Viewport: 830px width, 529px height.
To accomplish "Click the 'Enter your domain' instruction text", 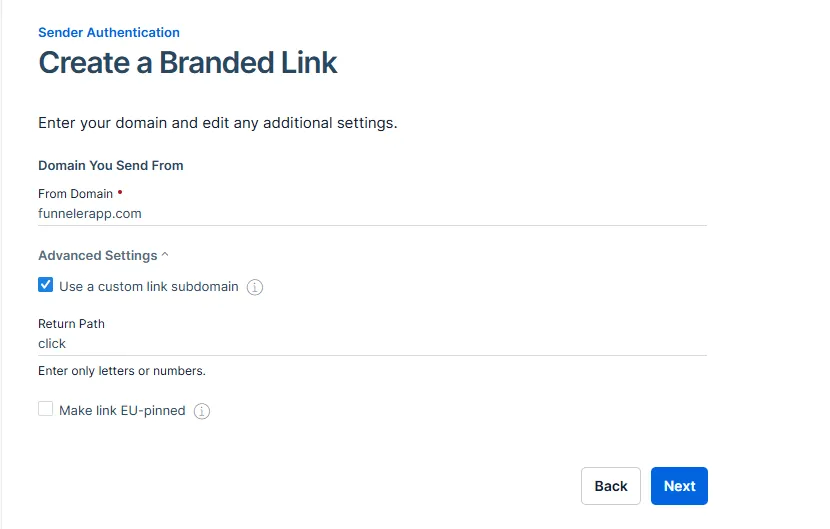I will (218, 123).
